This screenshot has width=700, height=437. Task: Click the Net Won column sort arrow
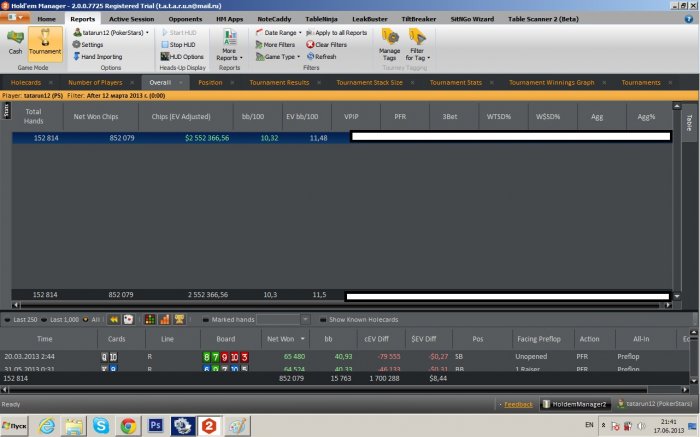303,339
